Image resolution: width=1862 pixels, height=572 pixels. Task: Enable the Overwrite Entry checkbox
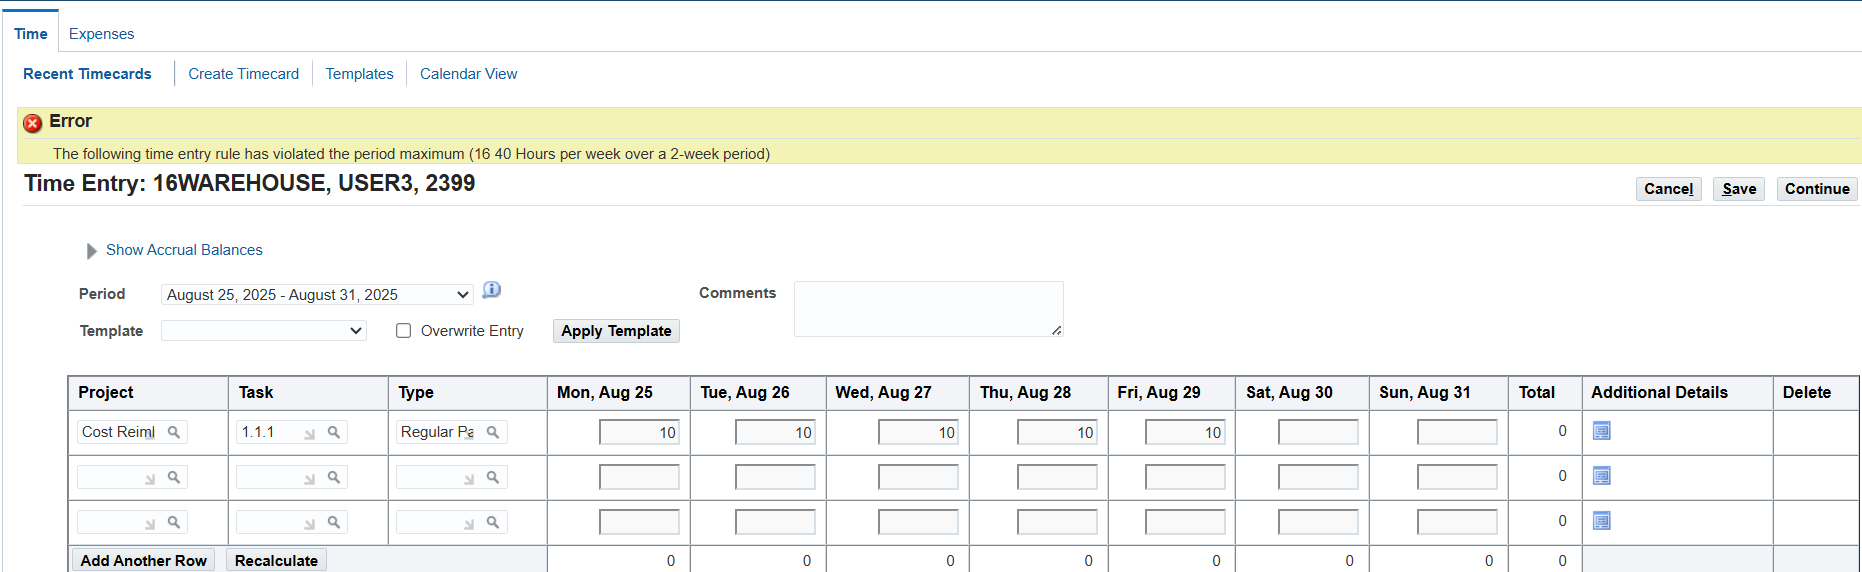pyautogui.click(x=404, y=331)
